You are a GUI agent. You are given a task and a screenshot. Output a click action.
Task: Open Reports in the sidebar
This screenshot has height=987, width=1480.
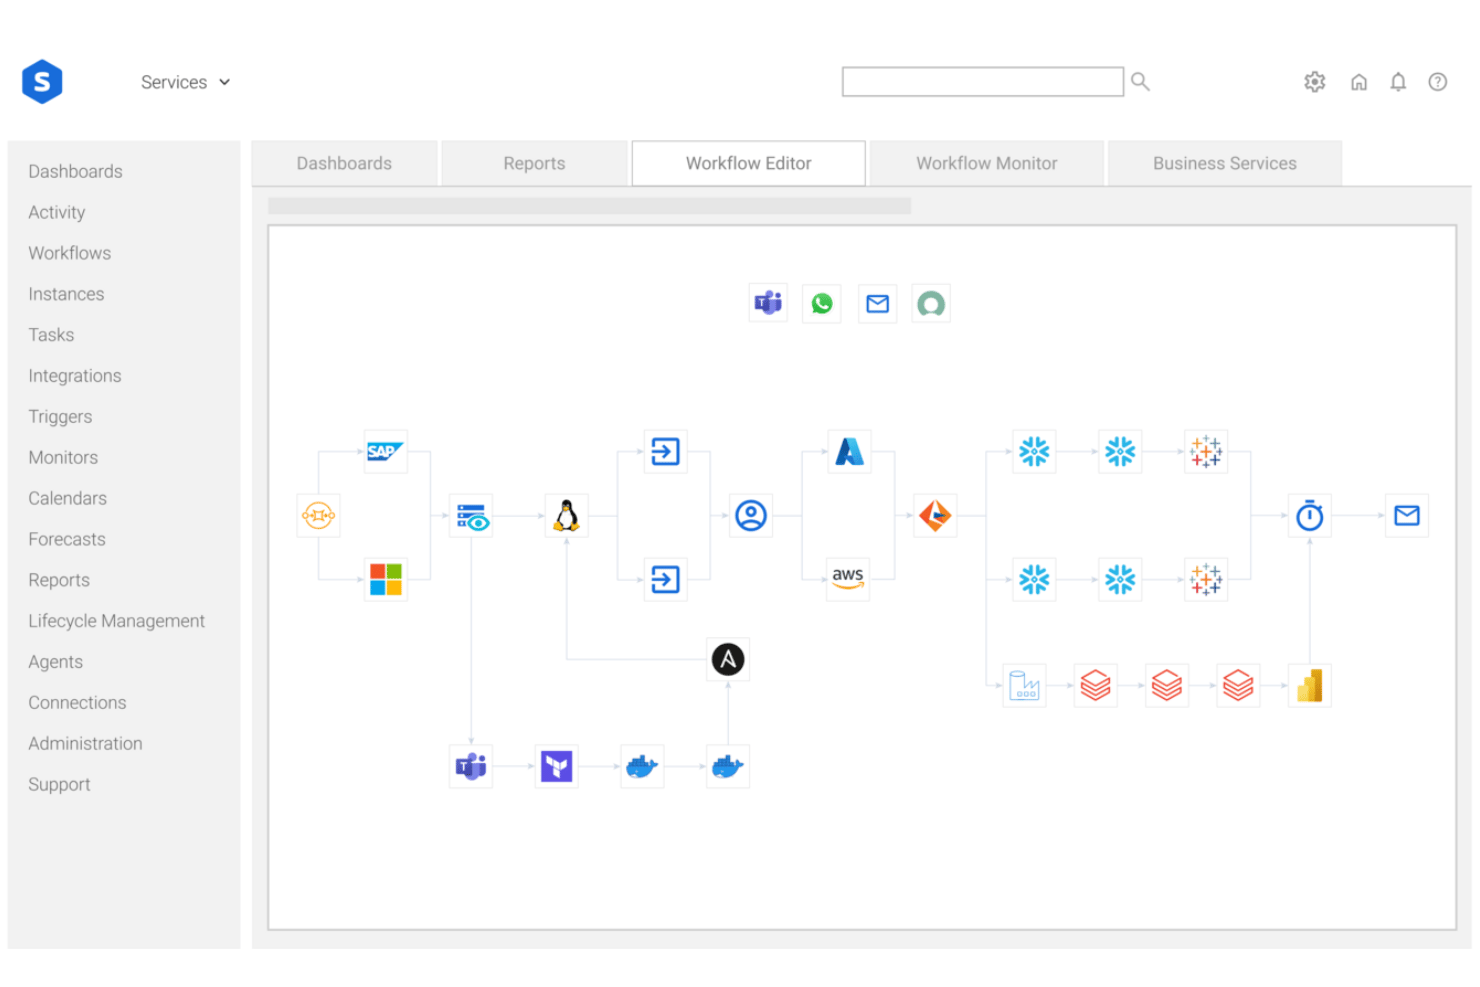click(x=59, y=580)
